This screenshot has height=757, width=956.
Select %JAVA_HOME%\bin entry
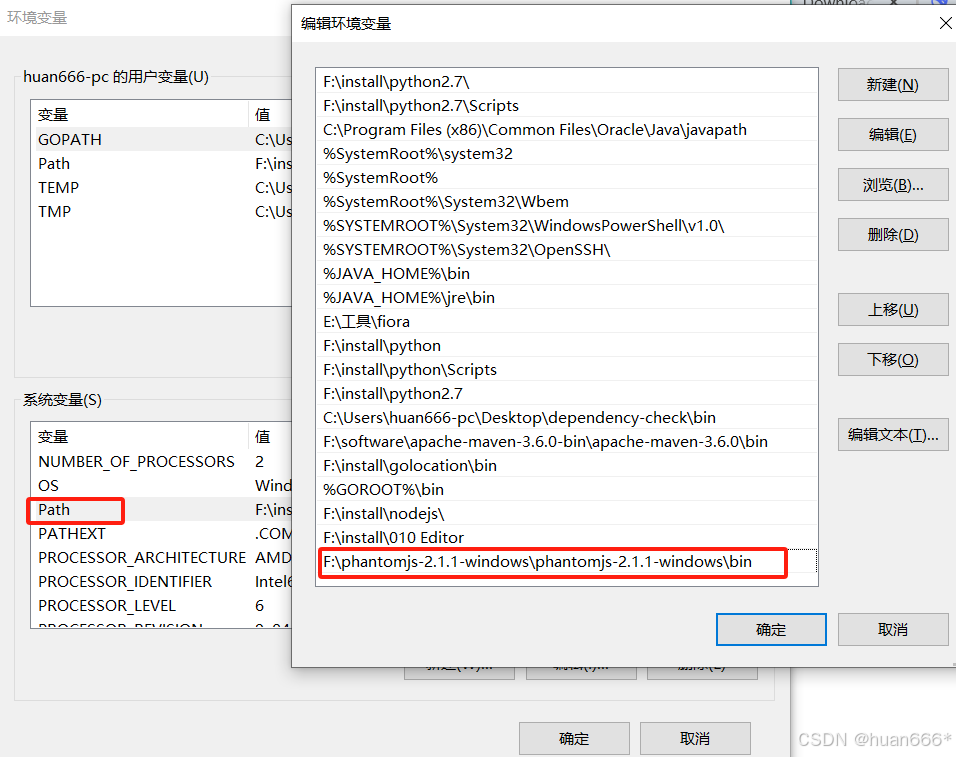pyautogui.click(x=567, y=274)
